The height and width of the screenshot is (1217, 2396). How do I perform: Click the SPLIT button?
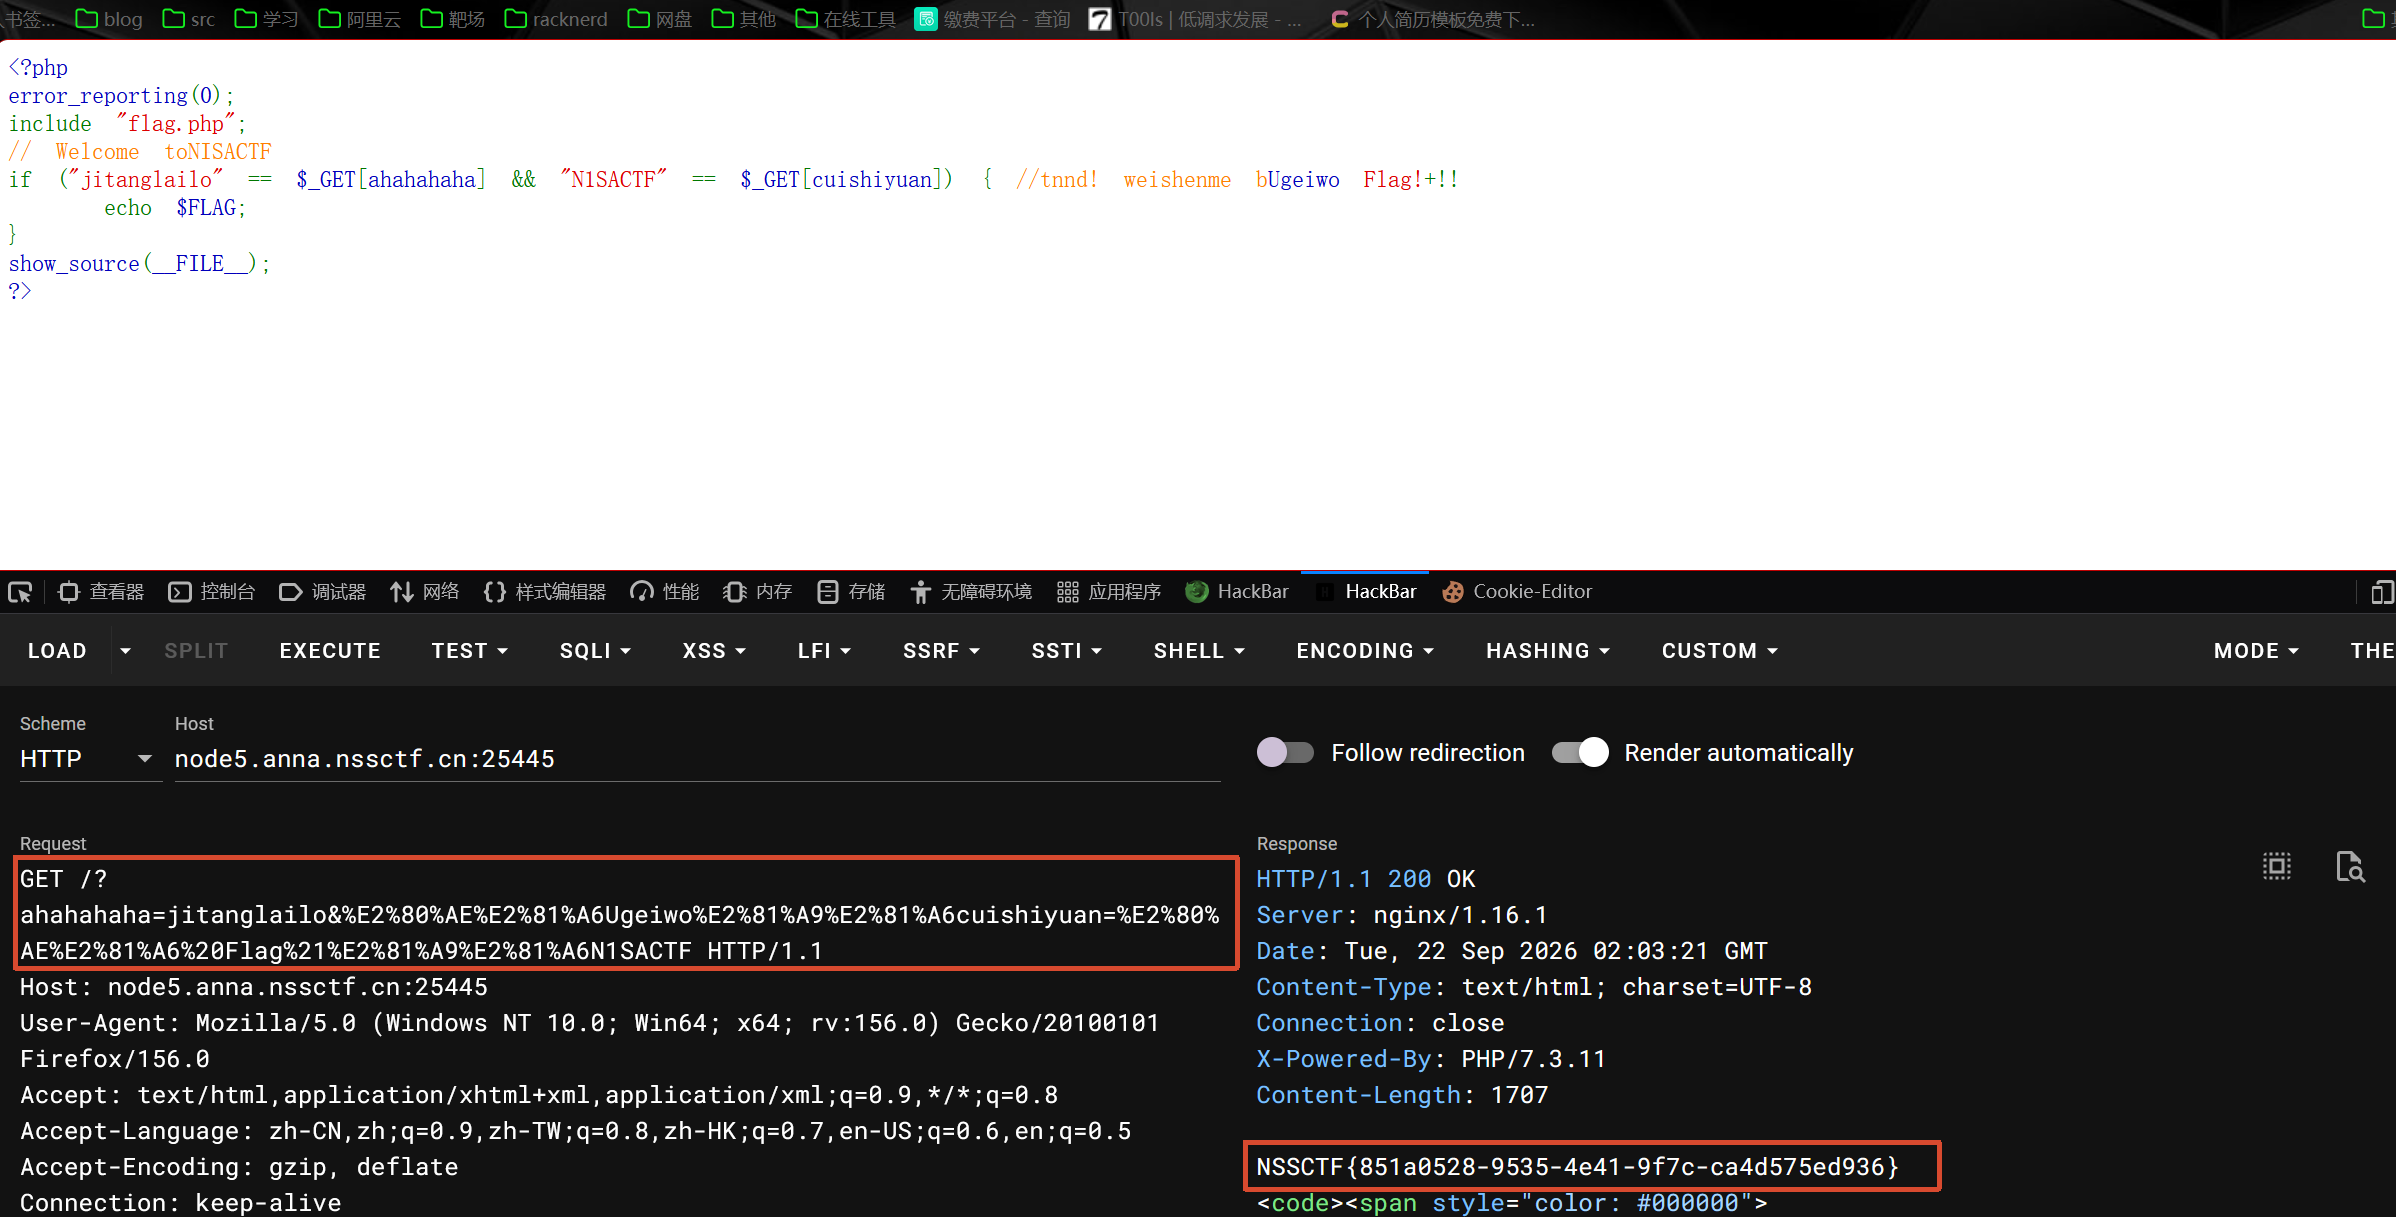pos(196,651)
